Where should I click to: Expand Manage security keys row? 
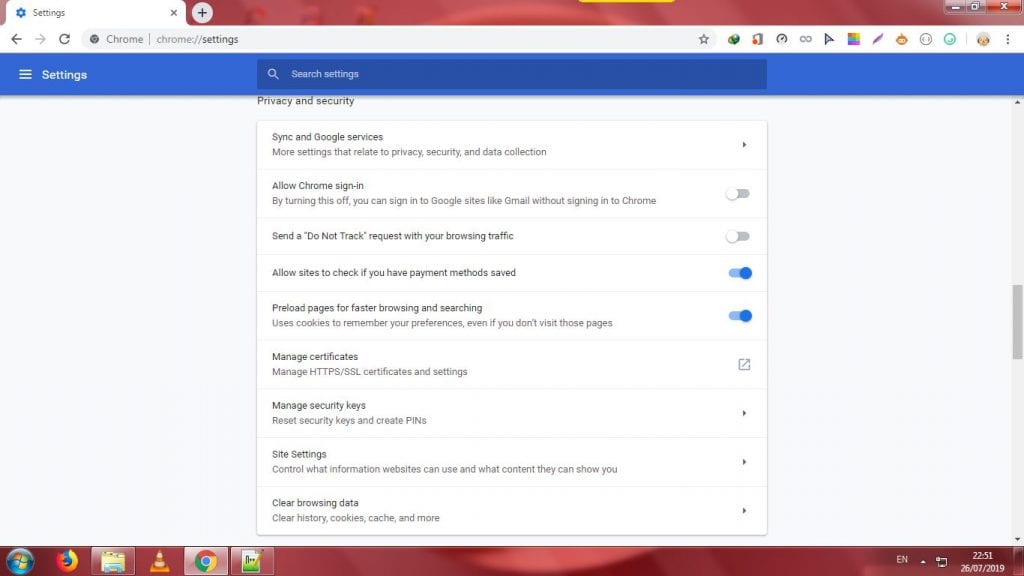pyautogui.click(x=744, y=413)
